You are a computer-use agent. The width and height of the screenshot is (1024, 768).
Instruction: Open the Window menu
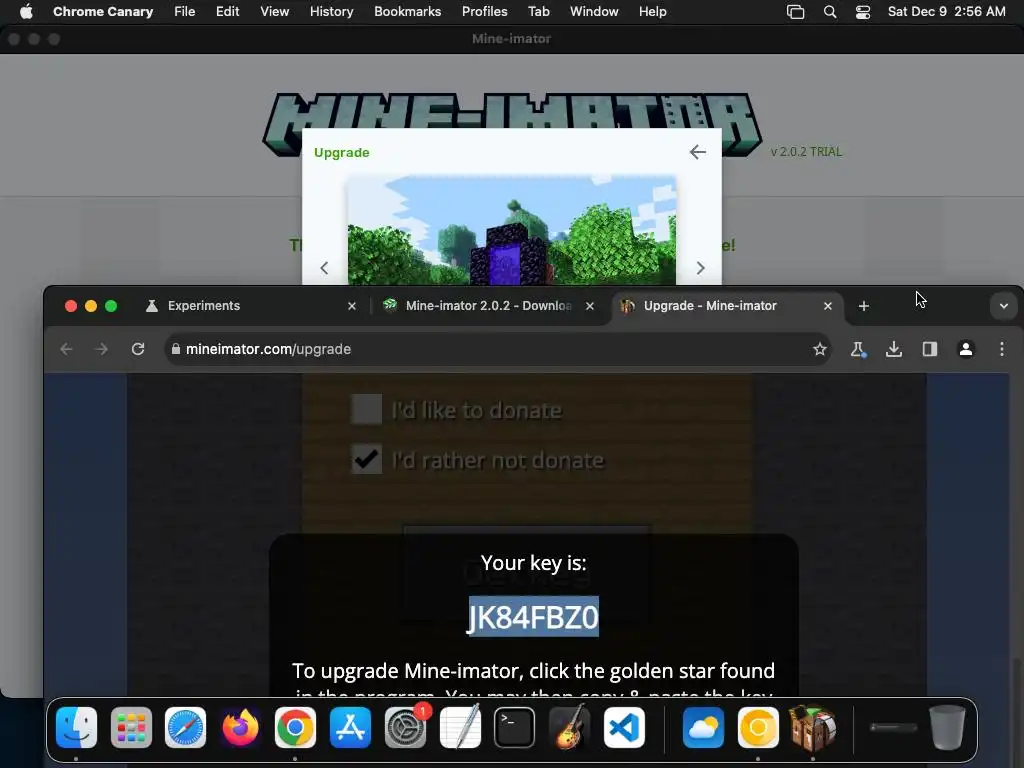click(x=594, y=12)
